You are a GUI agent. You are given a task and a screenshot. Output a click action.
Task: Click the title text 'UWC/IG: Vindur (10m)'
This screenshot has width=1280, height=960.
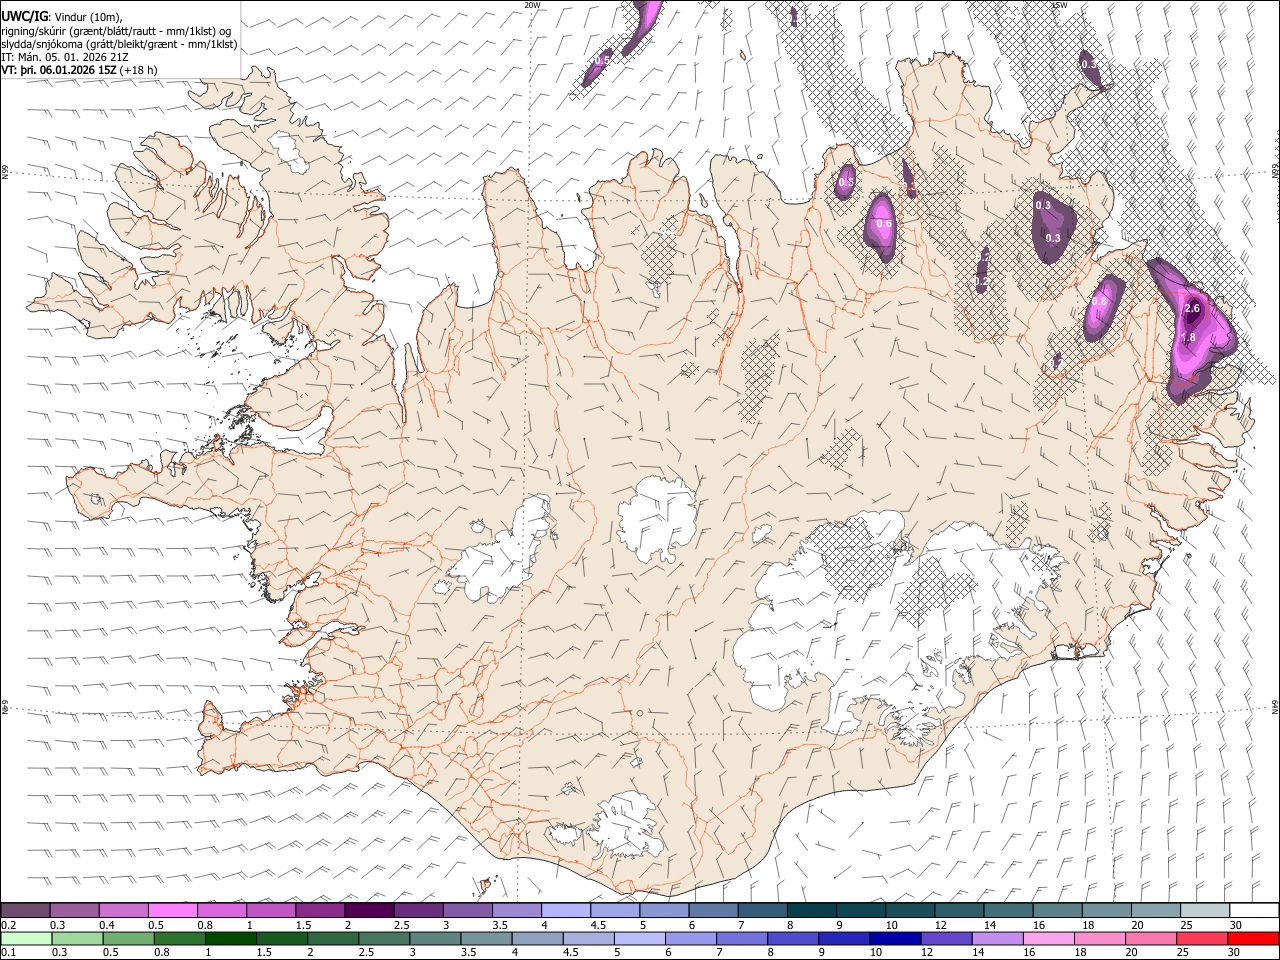[x=62, y=16]
